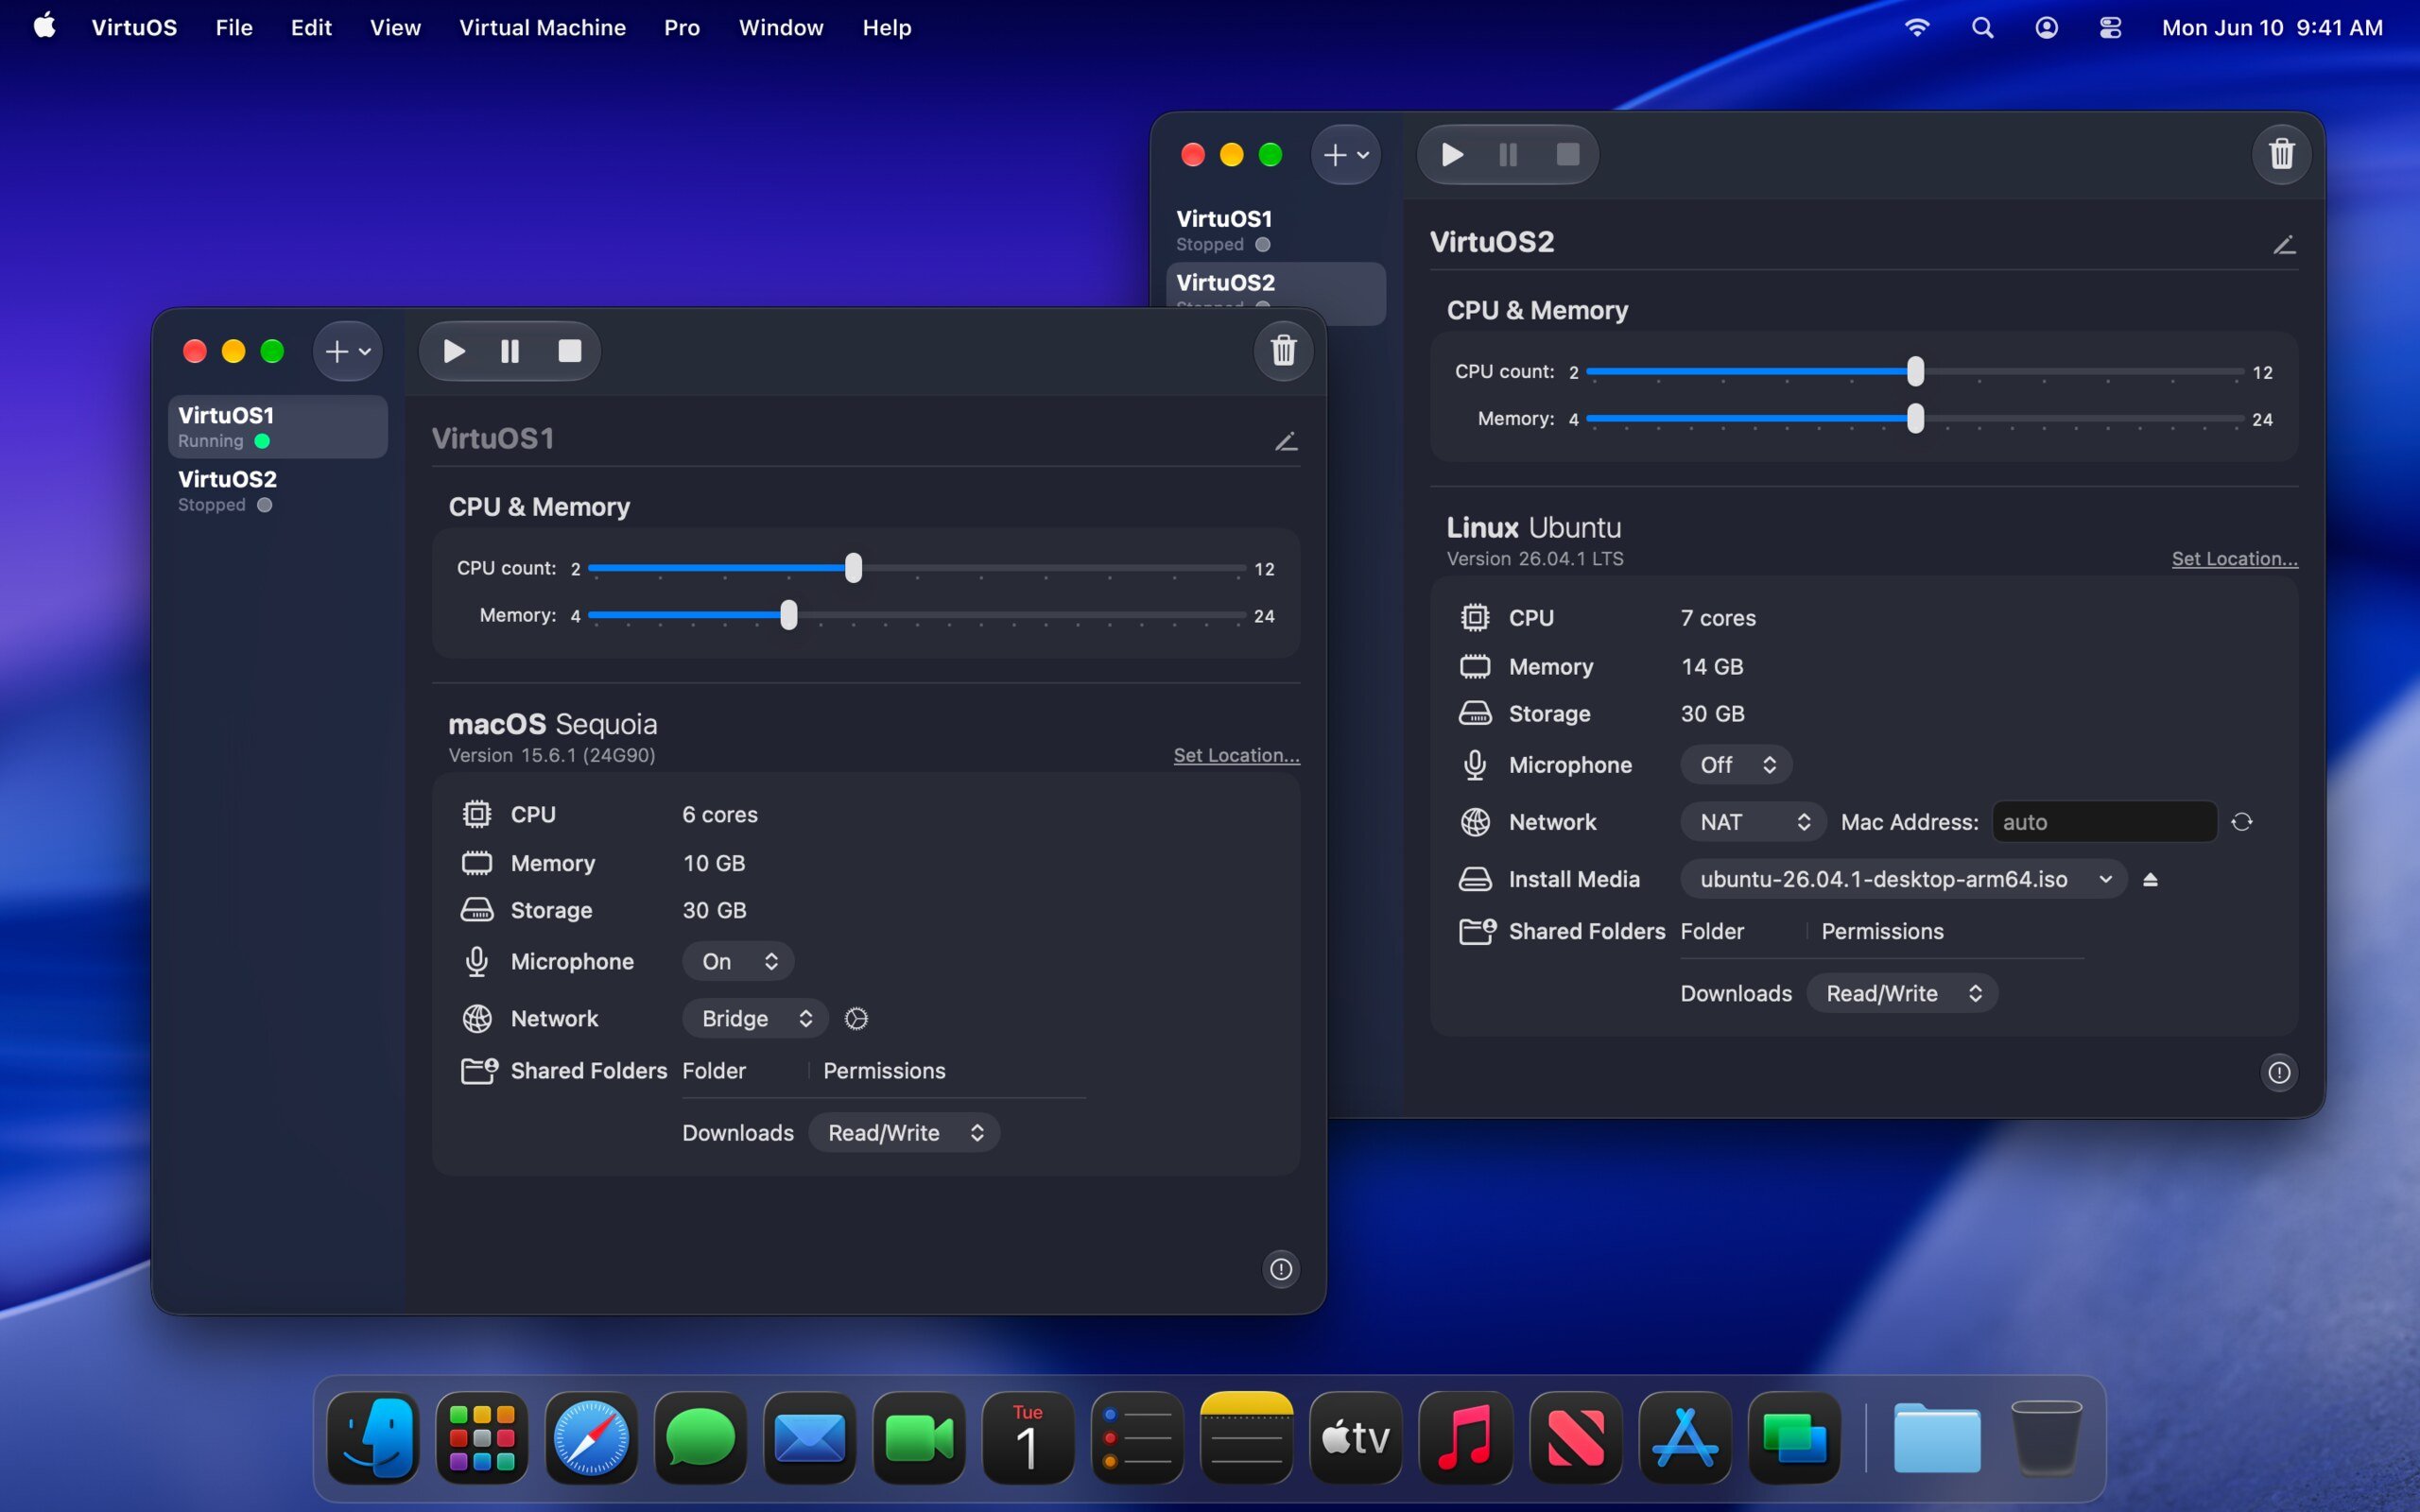Change Network mode from NAT
Screen dimensions: 2420x1512
[1753, 822]
